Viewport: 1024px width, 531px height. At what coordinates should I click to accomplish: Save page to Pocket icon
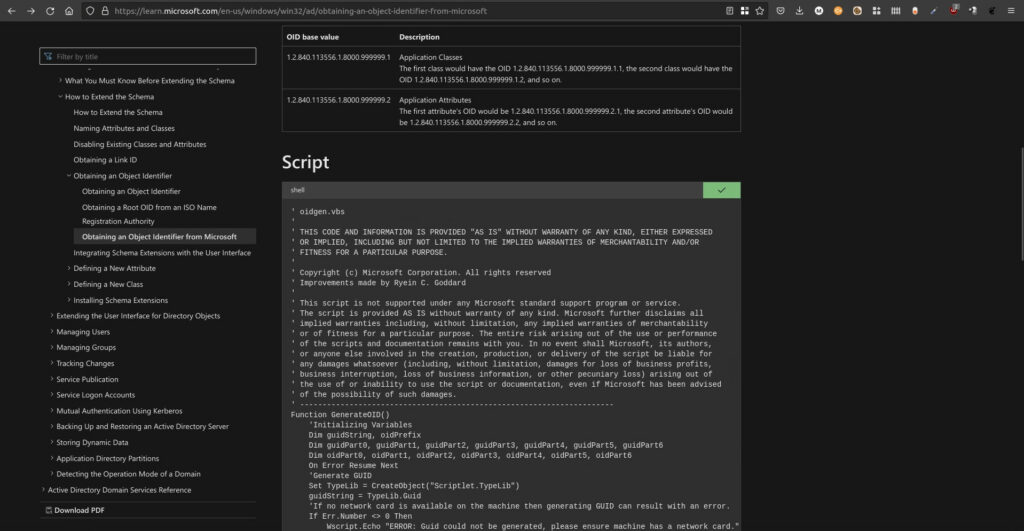click(780, 11)
